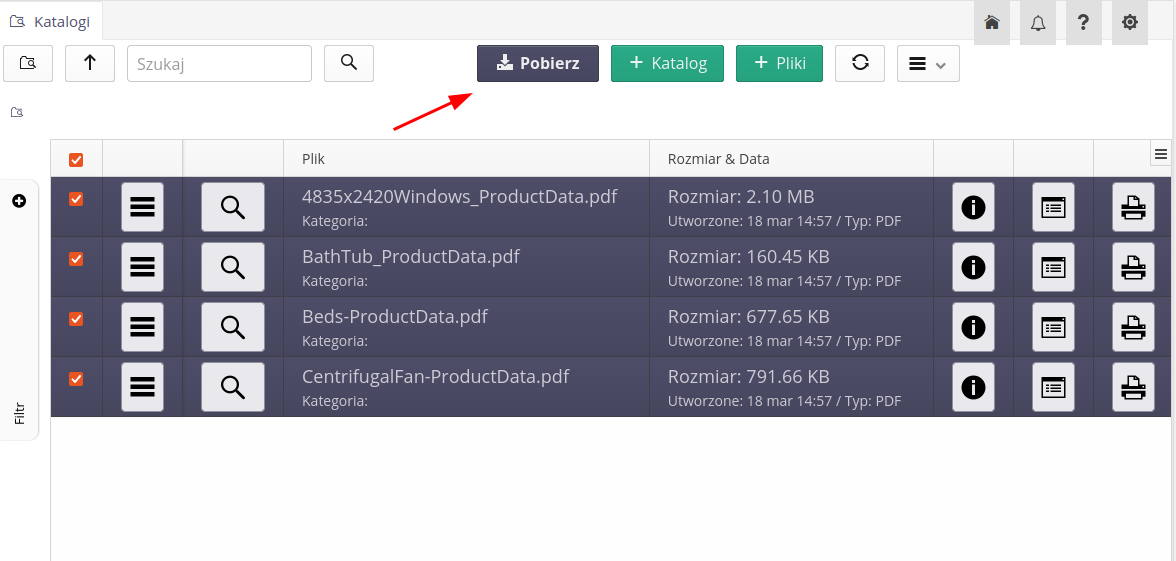Open settings gear icon
The image size is (1176, 561).
[1129, 22]
